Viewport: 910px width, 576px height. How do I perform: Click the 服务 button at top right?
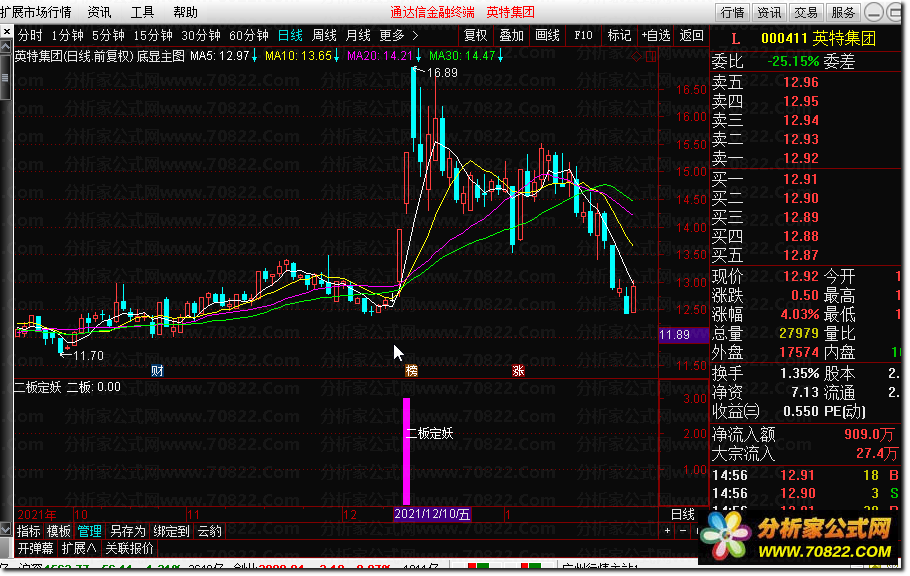tap(843, 12)
